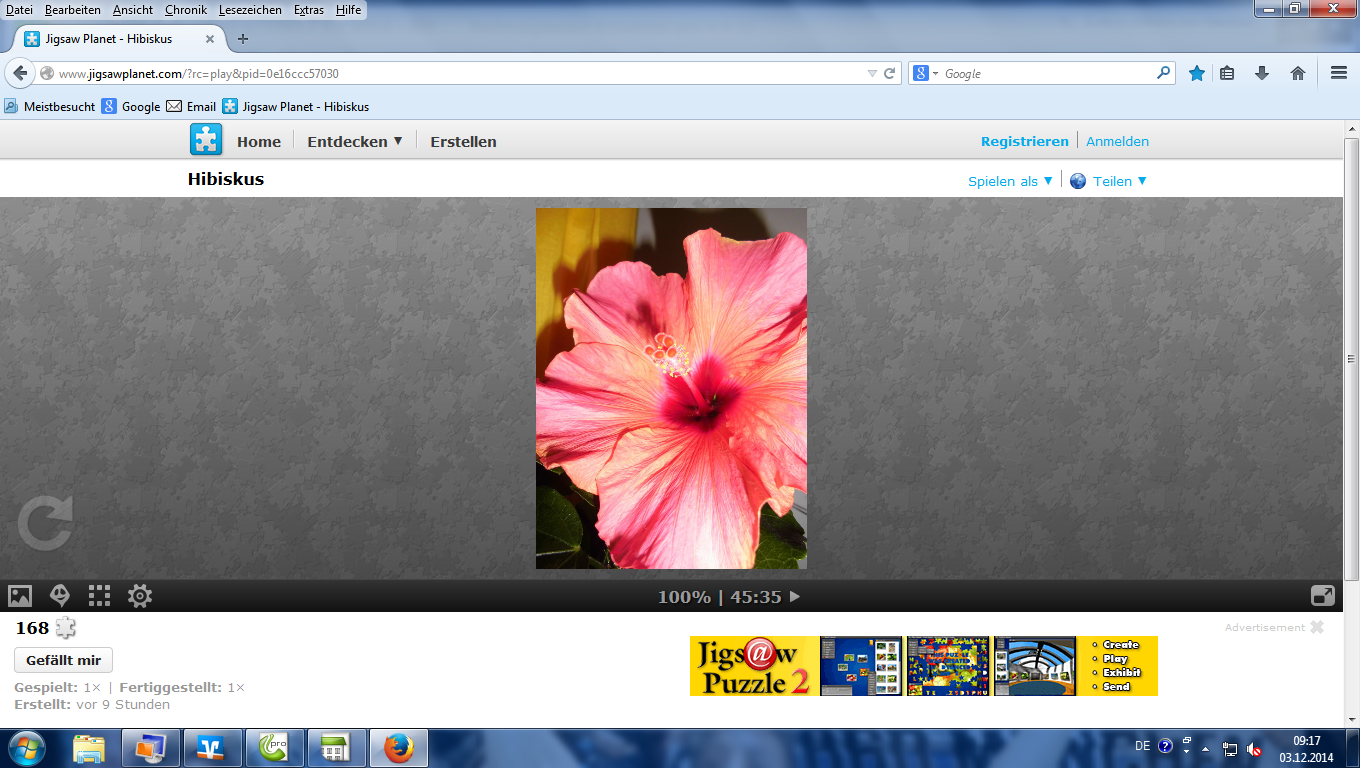Expand the Entdecken dropdown menu
The width and height of the screenshot is (1360, 768).
coord(354,141)
